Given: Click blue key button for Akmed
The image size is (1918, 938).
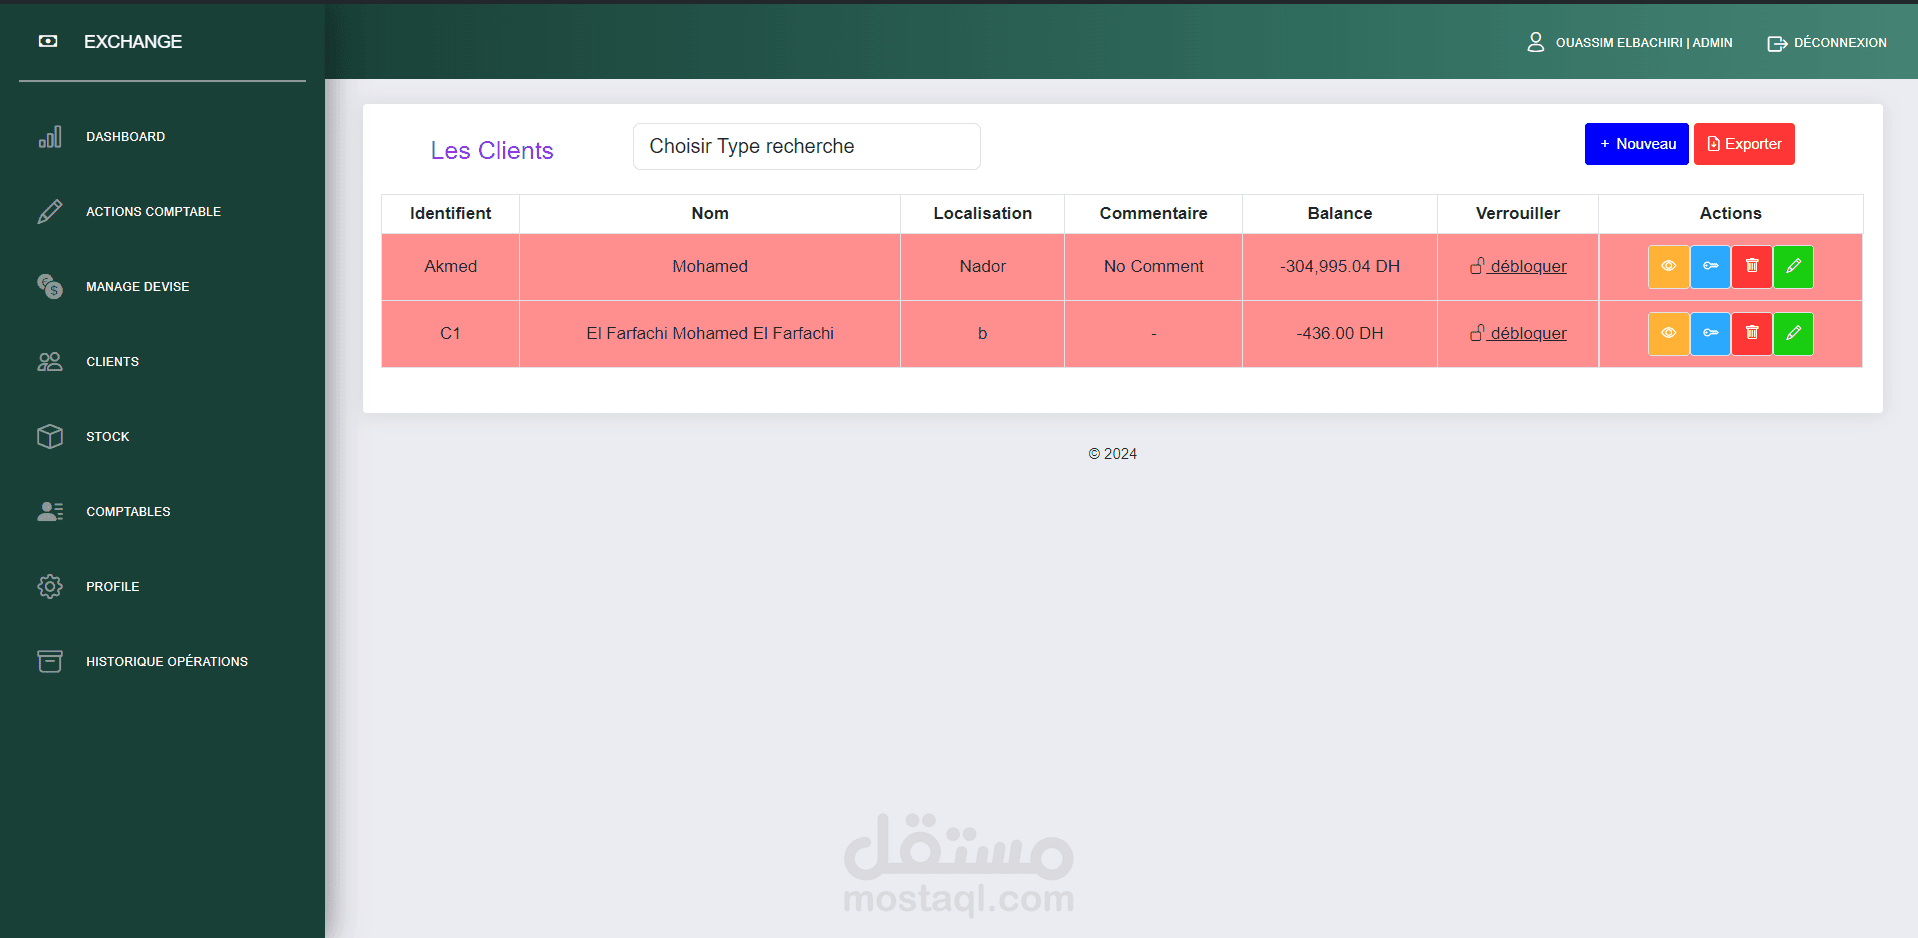Looking at the screenshot, I should (1710, 267).
